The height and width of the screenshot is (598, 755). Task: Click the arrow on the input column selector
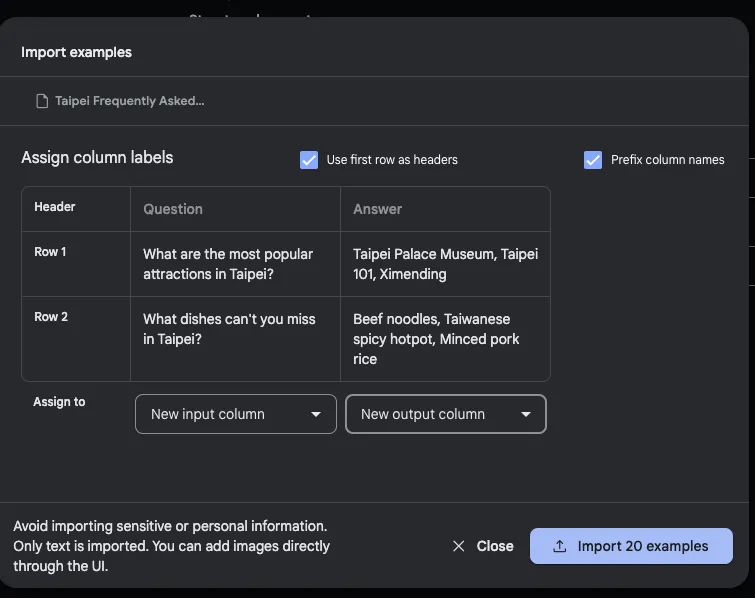click(316, 414)
